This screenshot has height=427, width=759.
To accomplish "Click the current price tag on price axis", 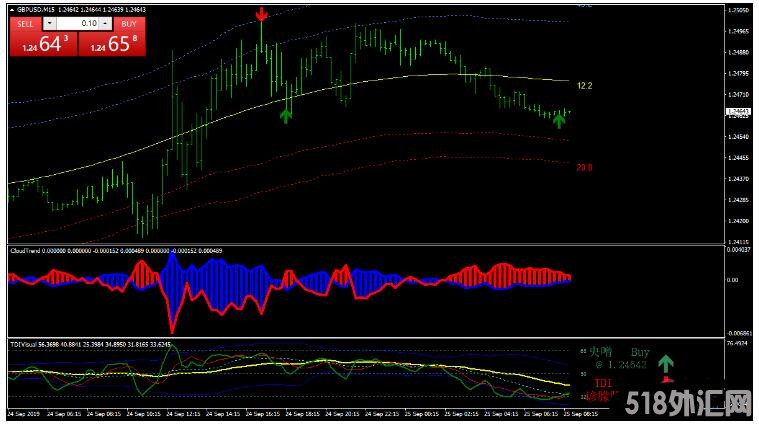I will click(x=737, y=112).
